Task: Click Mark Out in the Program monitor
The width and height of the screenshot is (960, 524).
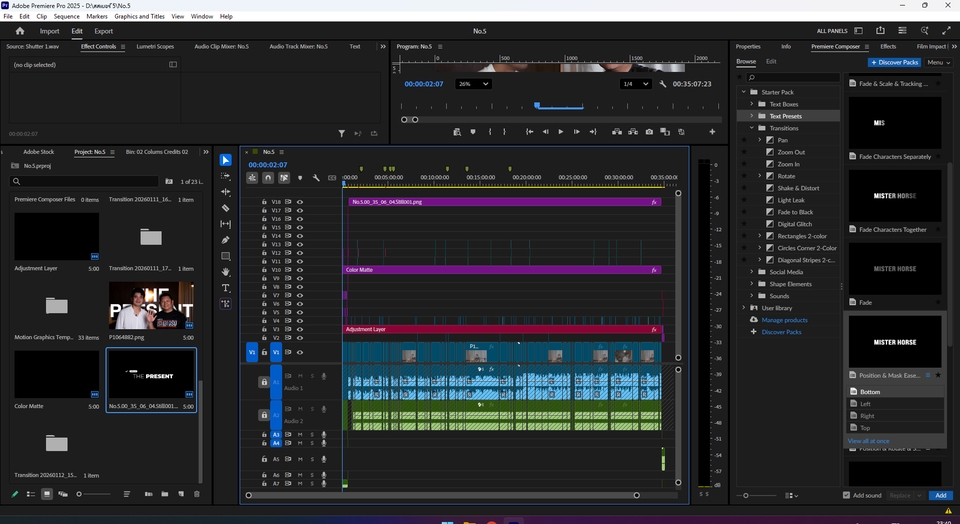Action: click(x=504, y=132)
